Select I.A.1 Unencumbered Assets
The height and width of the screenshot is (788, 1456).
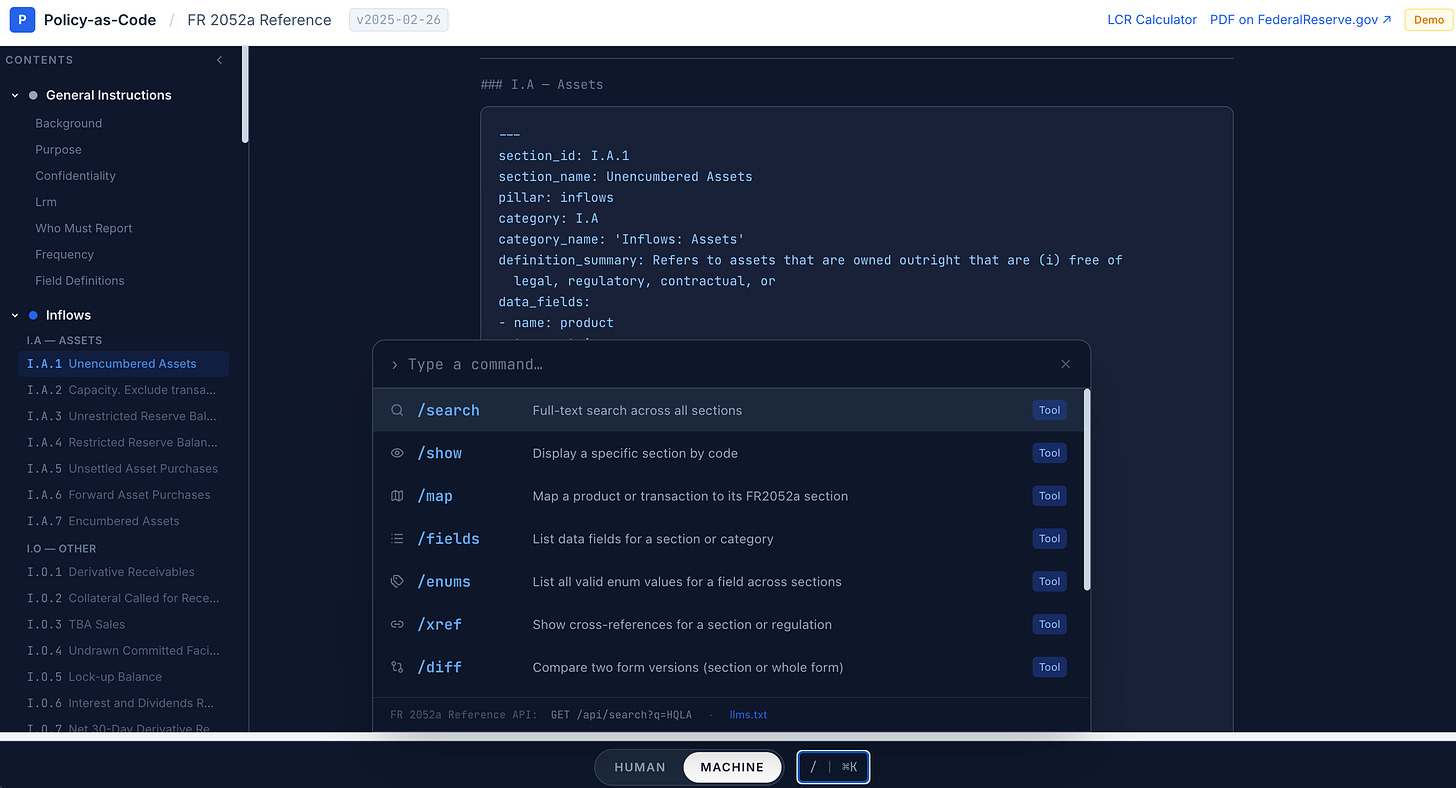tap(124, 364)
